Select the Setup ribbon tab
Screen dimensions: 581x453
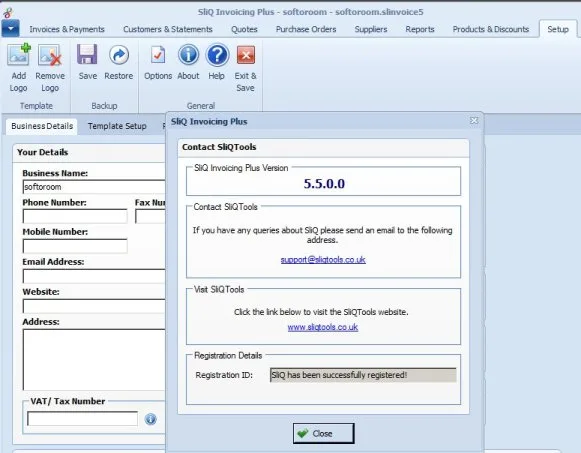click(558, 29)
